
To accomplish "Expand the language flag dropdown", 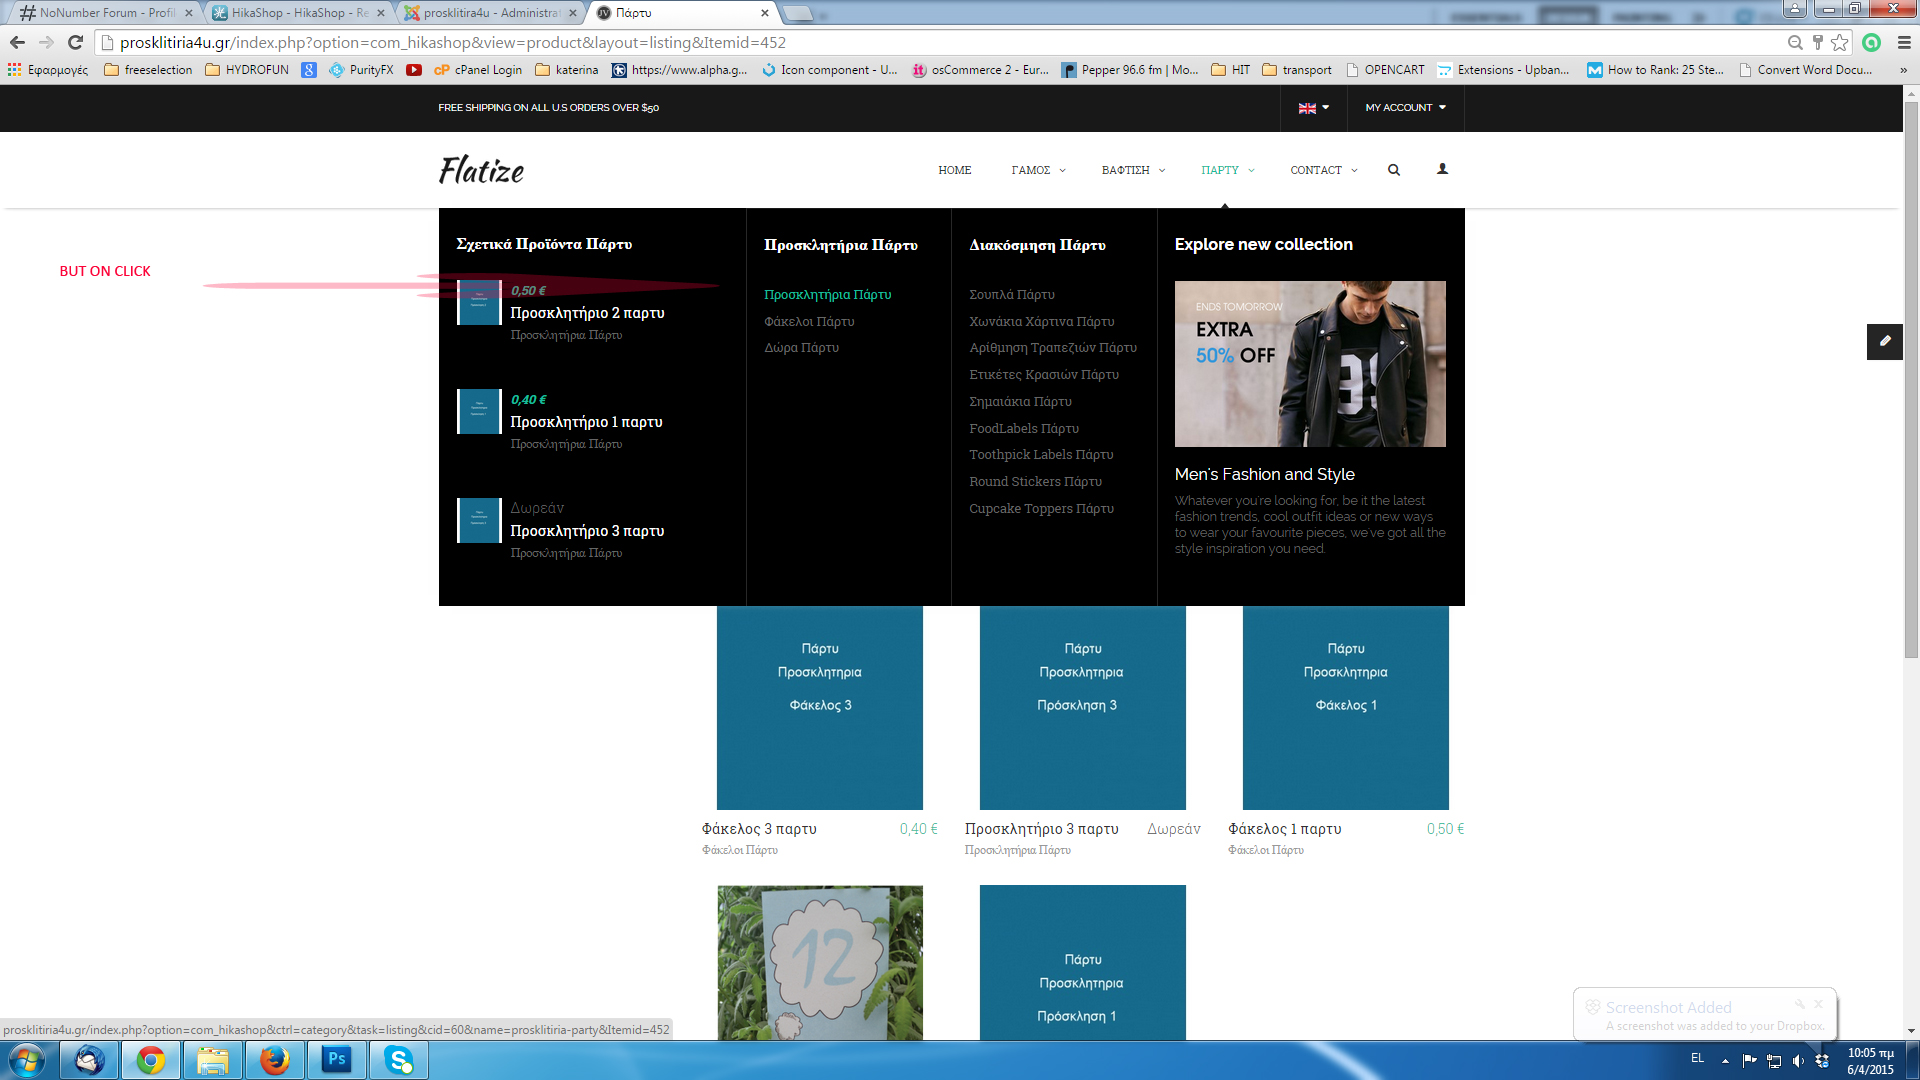I will (1313, 108).
